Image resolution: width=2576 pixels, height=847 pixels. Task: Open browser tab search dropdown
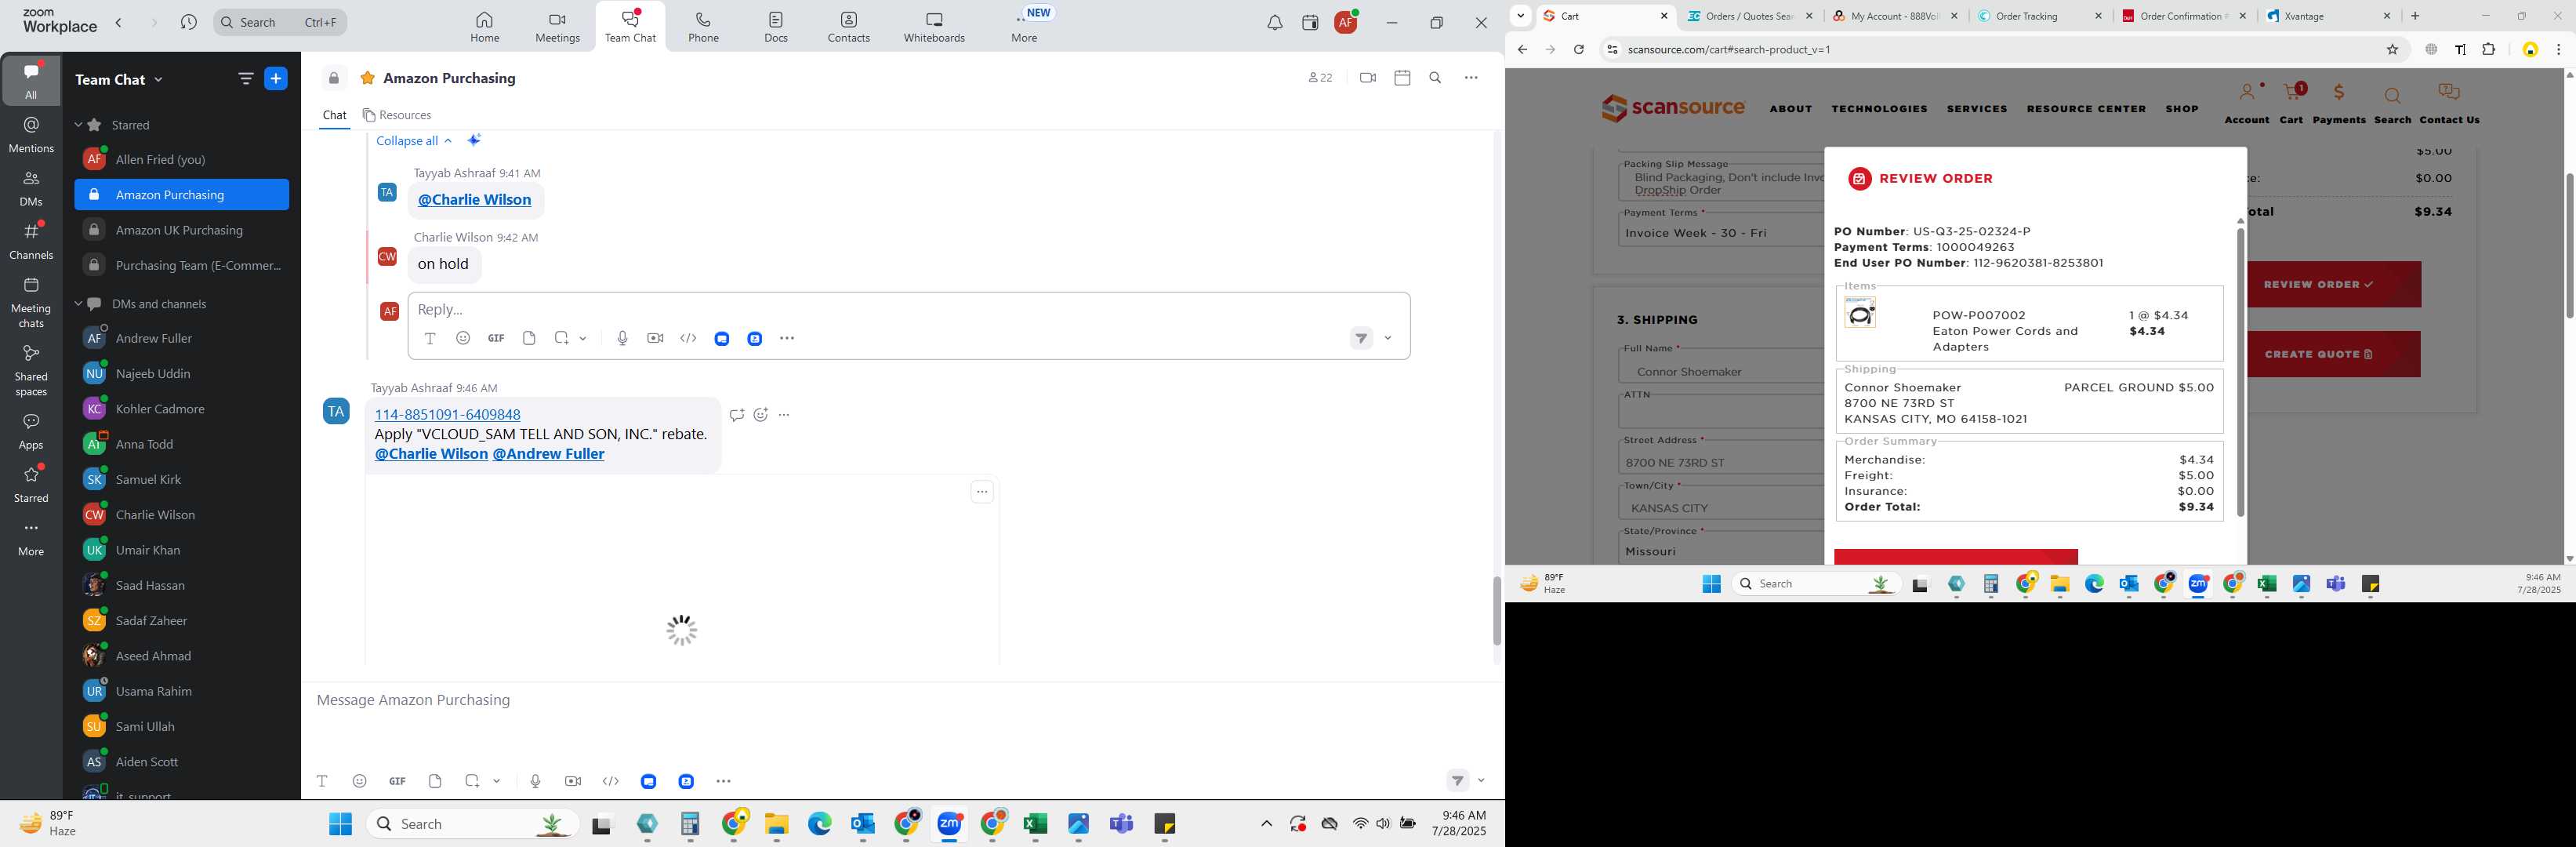point(1521,16)
